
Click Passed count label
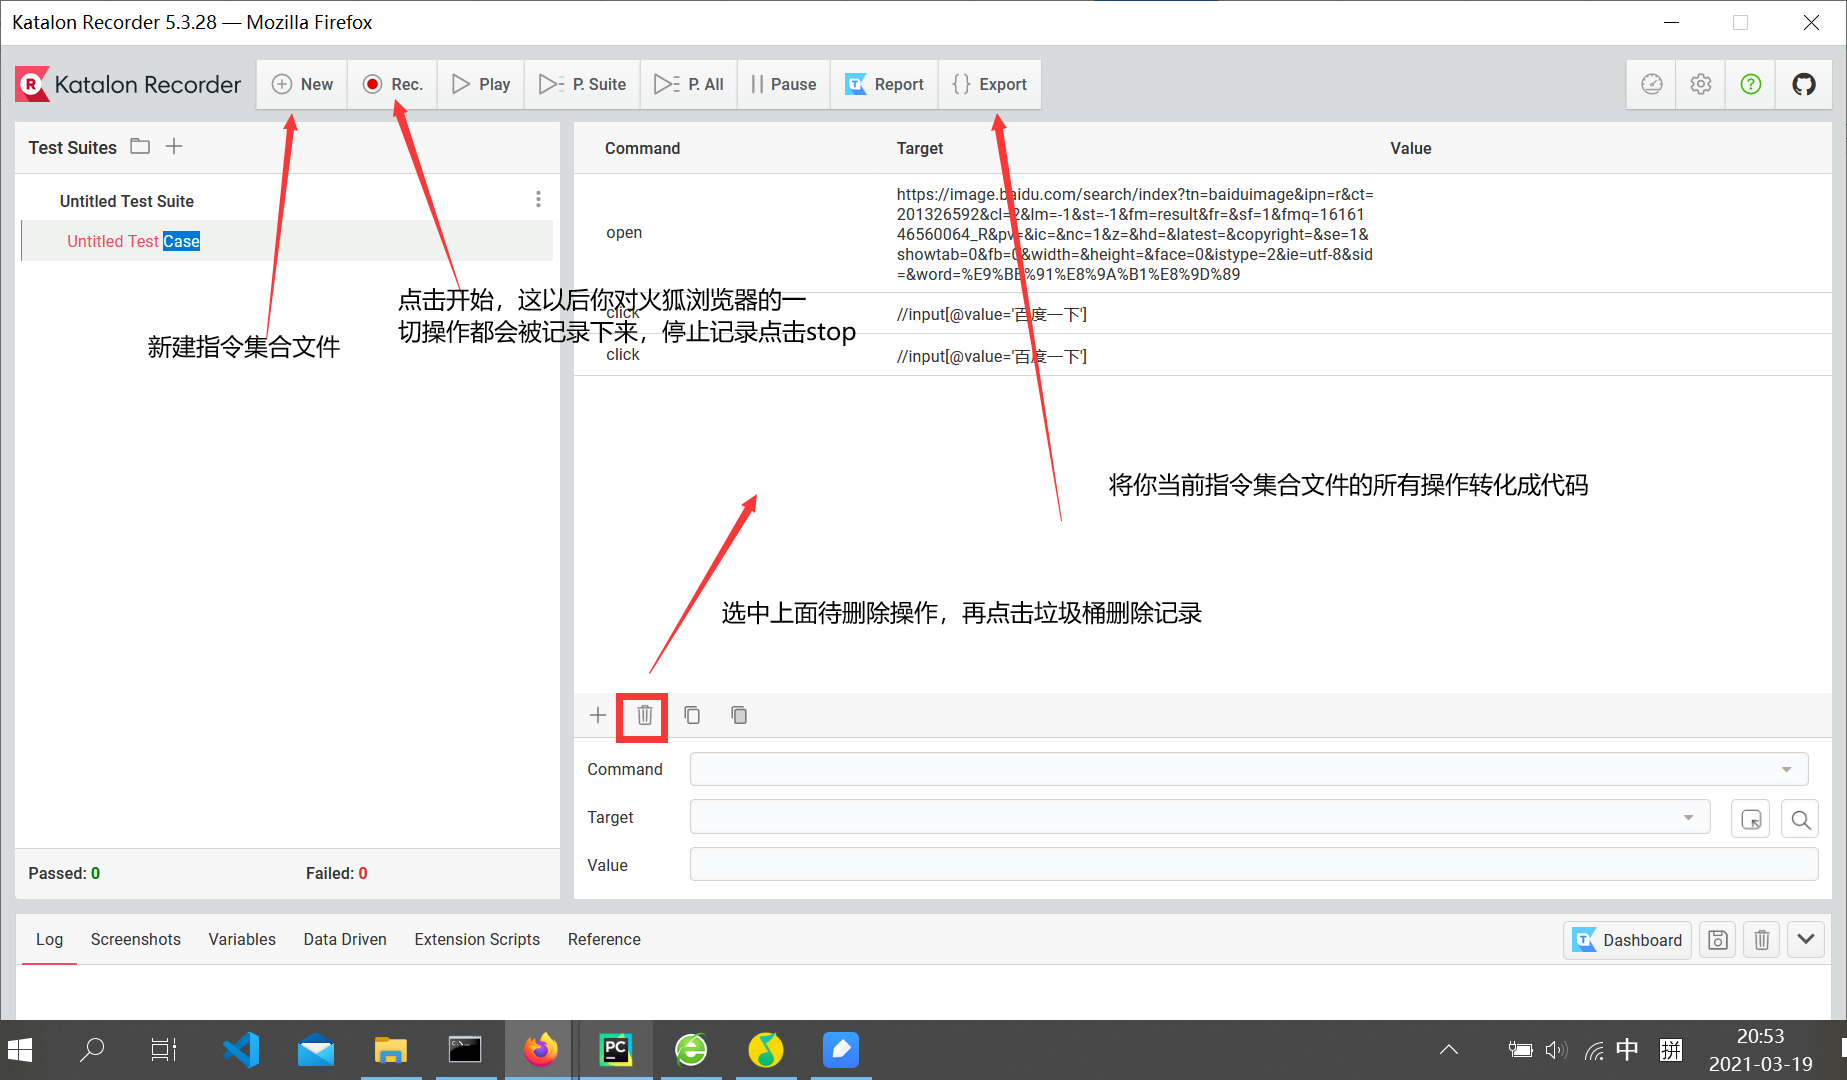[64, 873]
